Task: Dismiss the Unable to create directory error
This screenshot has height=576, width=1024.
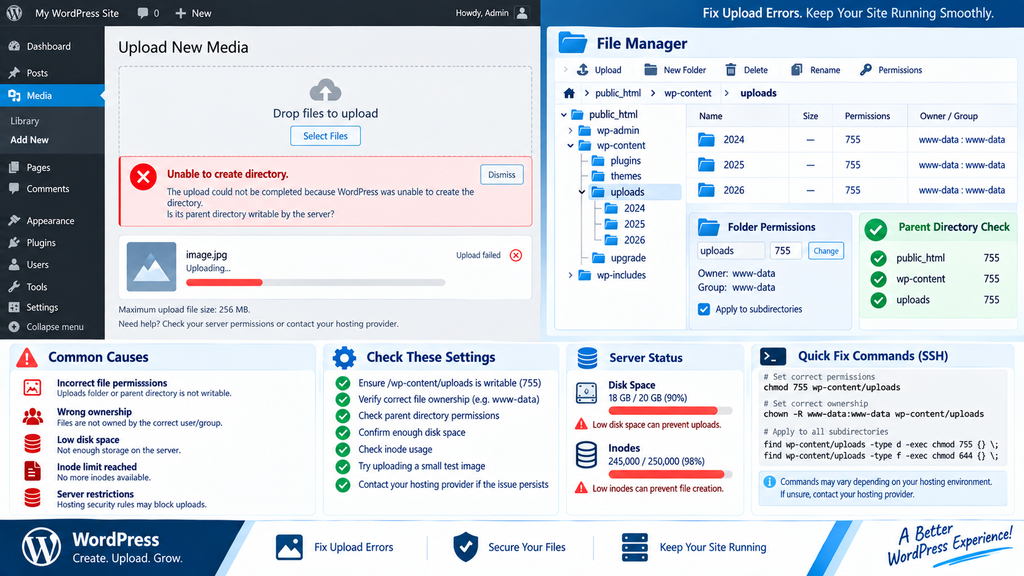Action: click(502, 174)
